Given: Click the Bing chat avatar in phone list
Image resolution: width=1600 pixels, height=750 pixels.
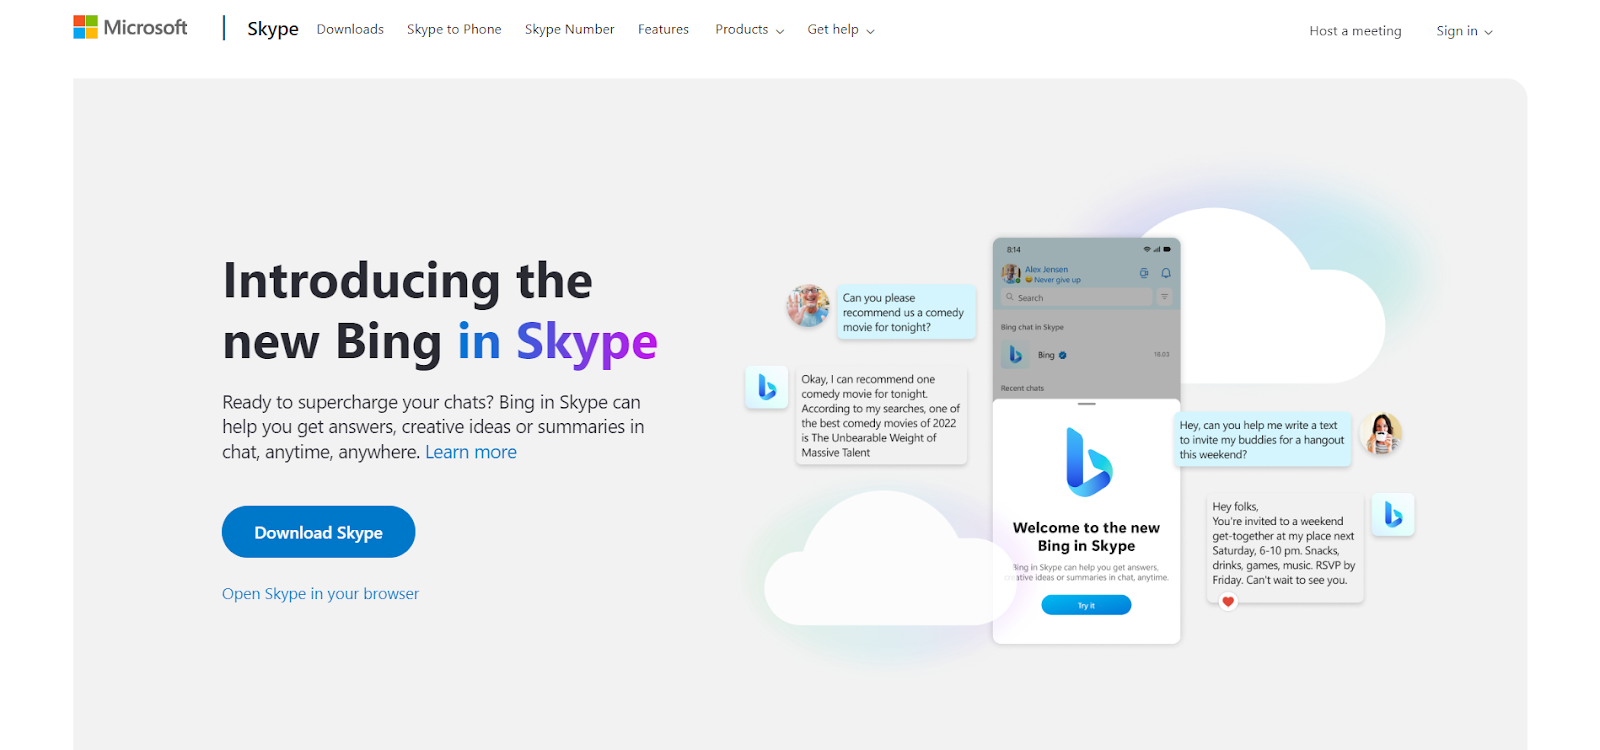Looking at the screenshot, I should coord(1015,355).
